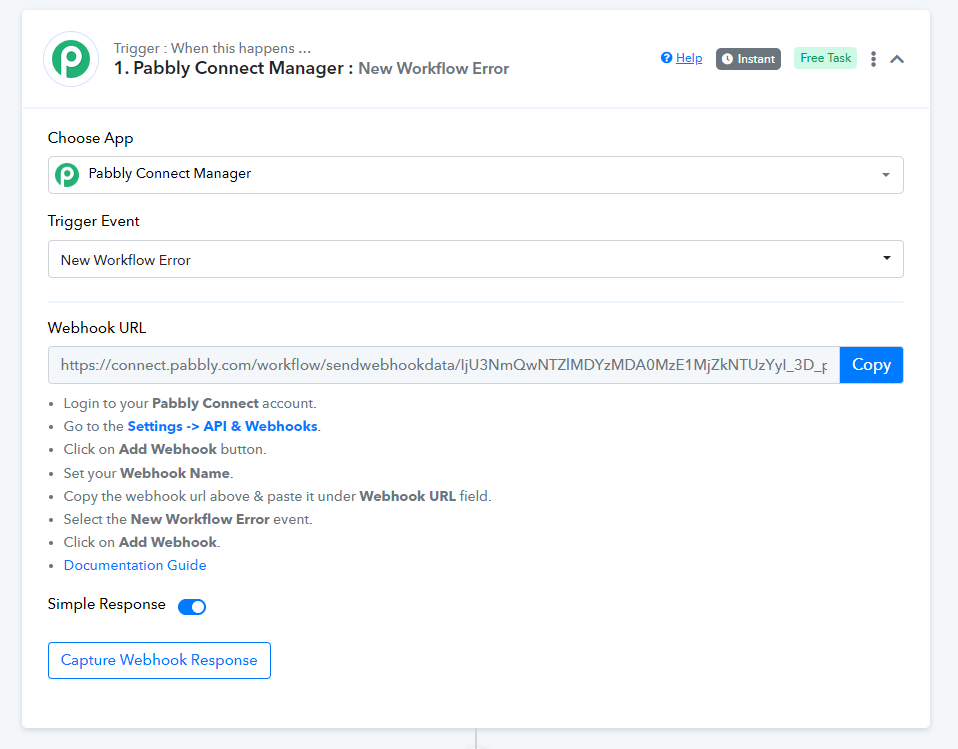The width and height of the screenshot is (958, 749).
Task: Click inside the Webhook URL field
Action: [443, 365]
